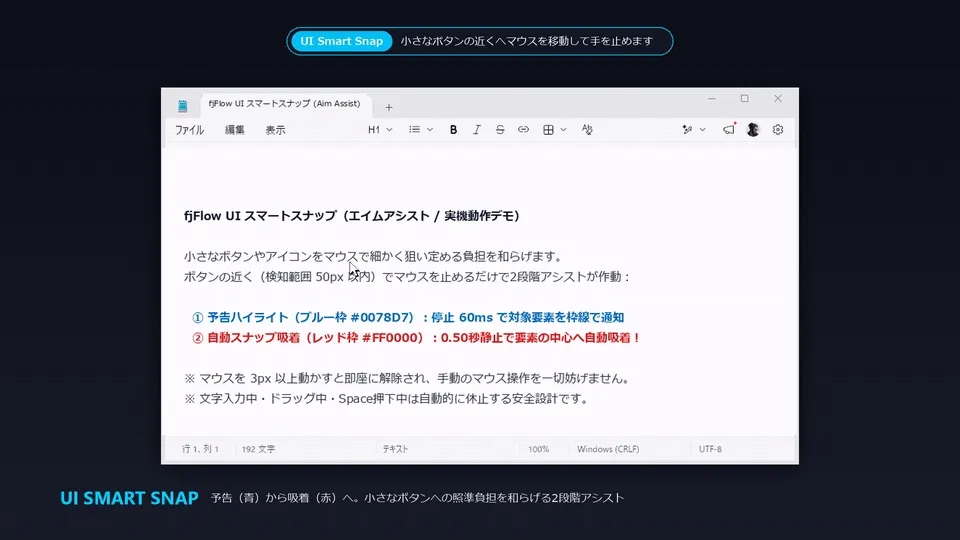
Task: Add a new tab with plus button
Action: pyautogui.click(x=389, y=107)
